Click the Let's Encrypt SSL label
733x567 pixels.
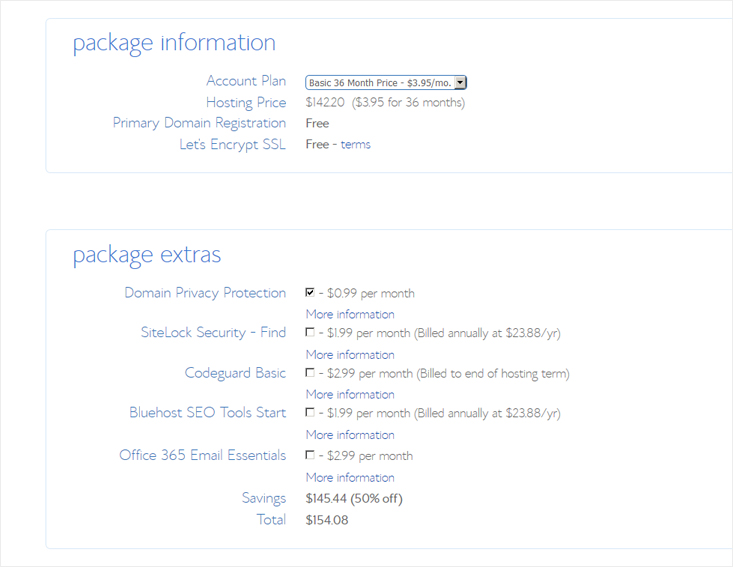point(232,144)
